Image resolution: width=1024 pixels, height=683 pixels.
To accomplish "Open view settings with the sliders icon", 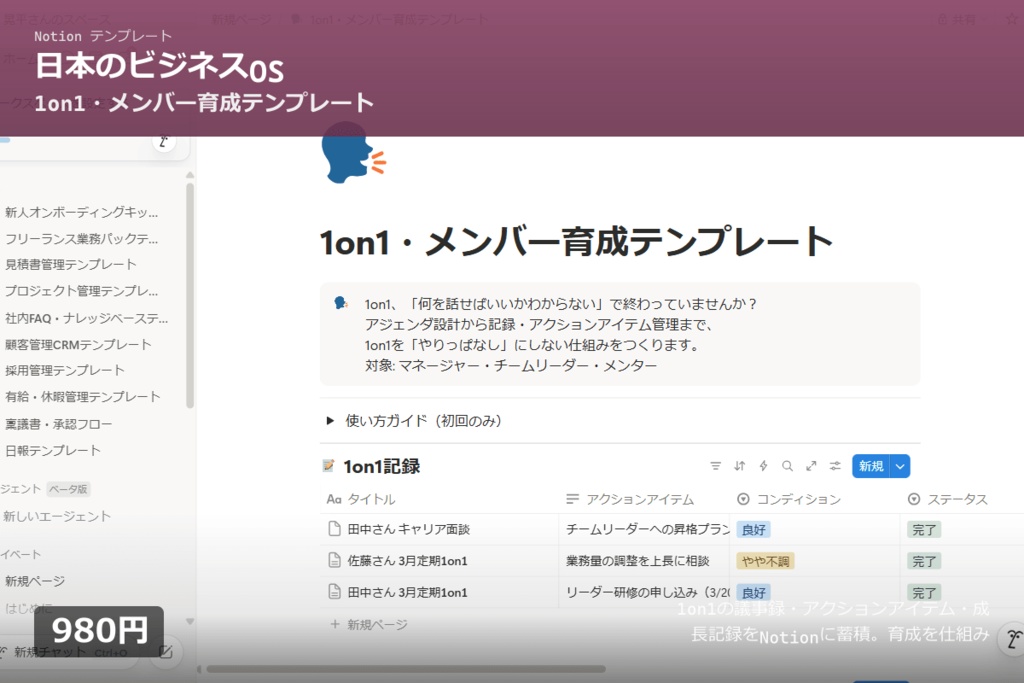I will [834, 465].
